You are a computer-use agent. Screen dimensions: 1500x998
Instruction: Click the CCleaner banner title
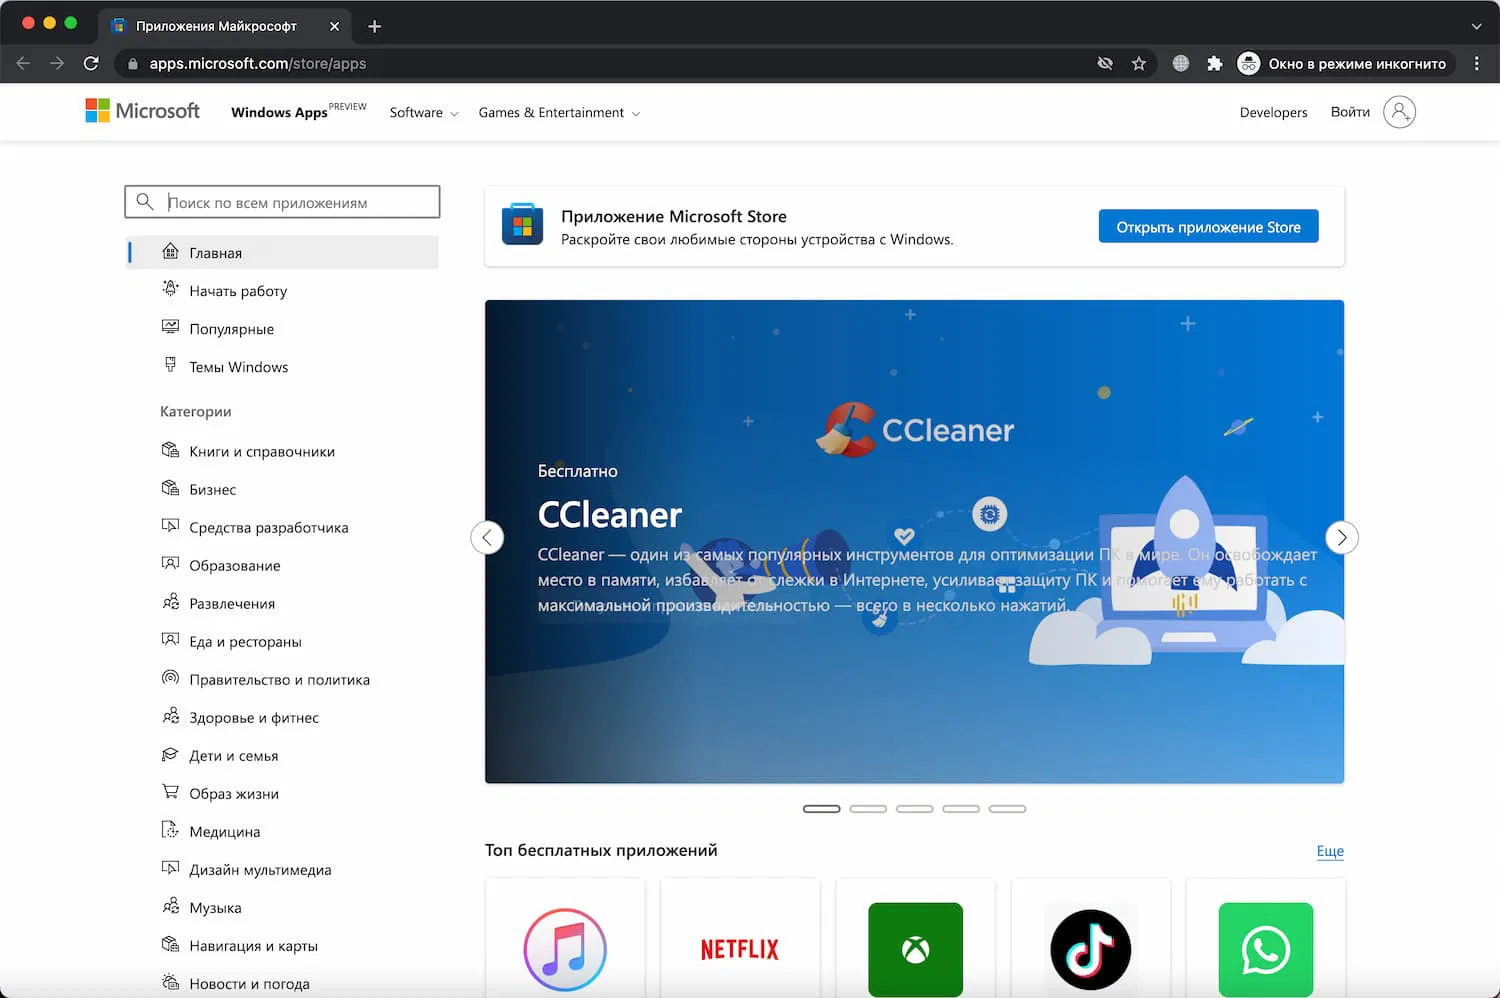point(610,515)
